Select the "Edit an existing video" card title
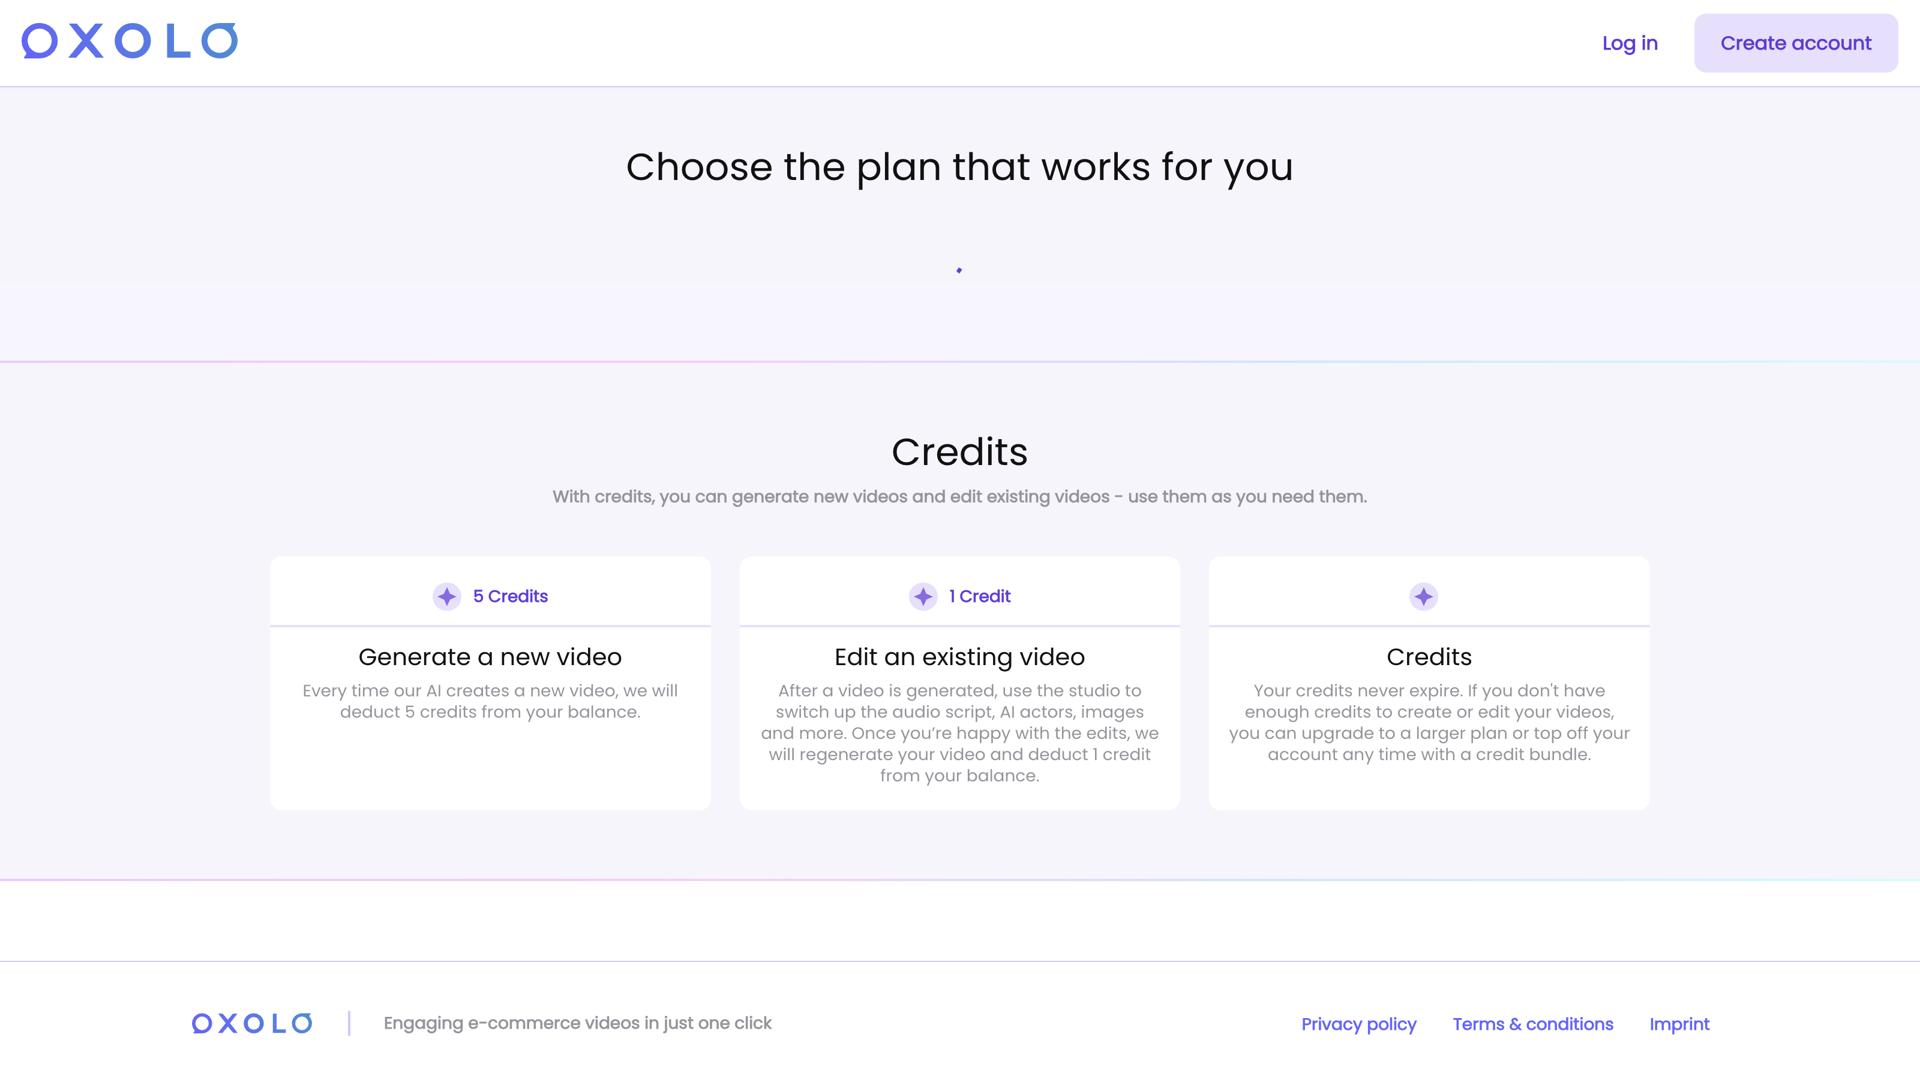Screen dimensions: 1920x1080 (x=959, y=657)
